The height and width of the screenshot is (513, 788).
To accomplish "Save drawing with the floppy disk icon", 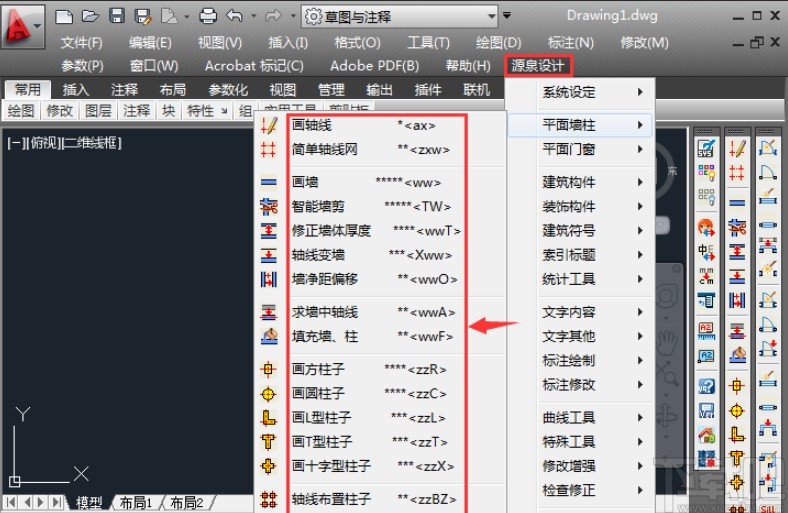I will (117, 16).
